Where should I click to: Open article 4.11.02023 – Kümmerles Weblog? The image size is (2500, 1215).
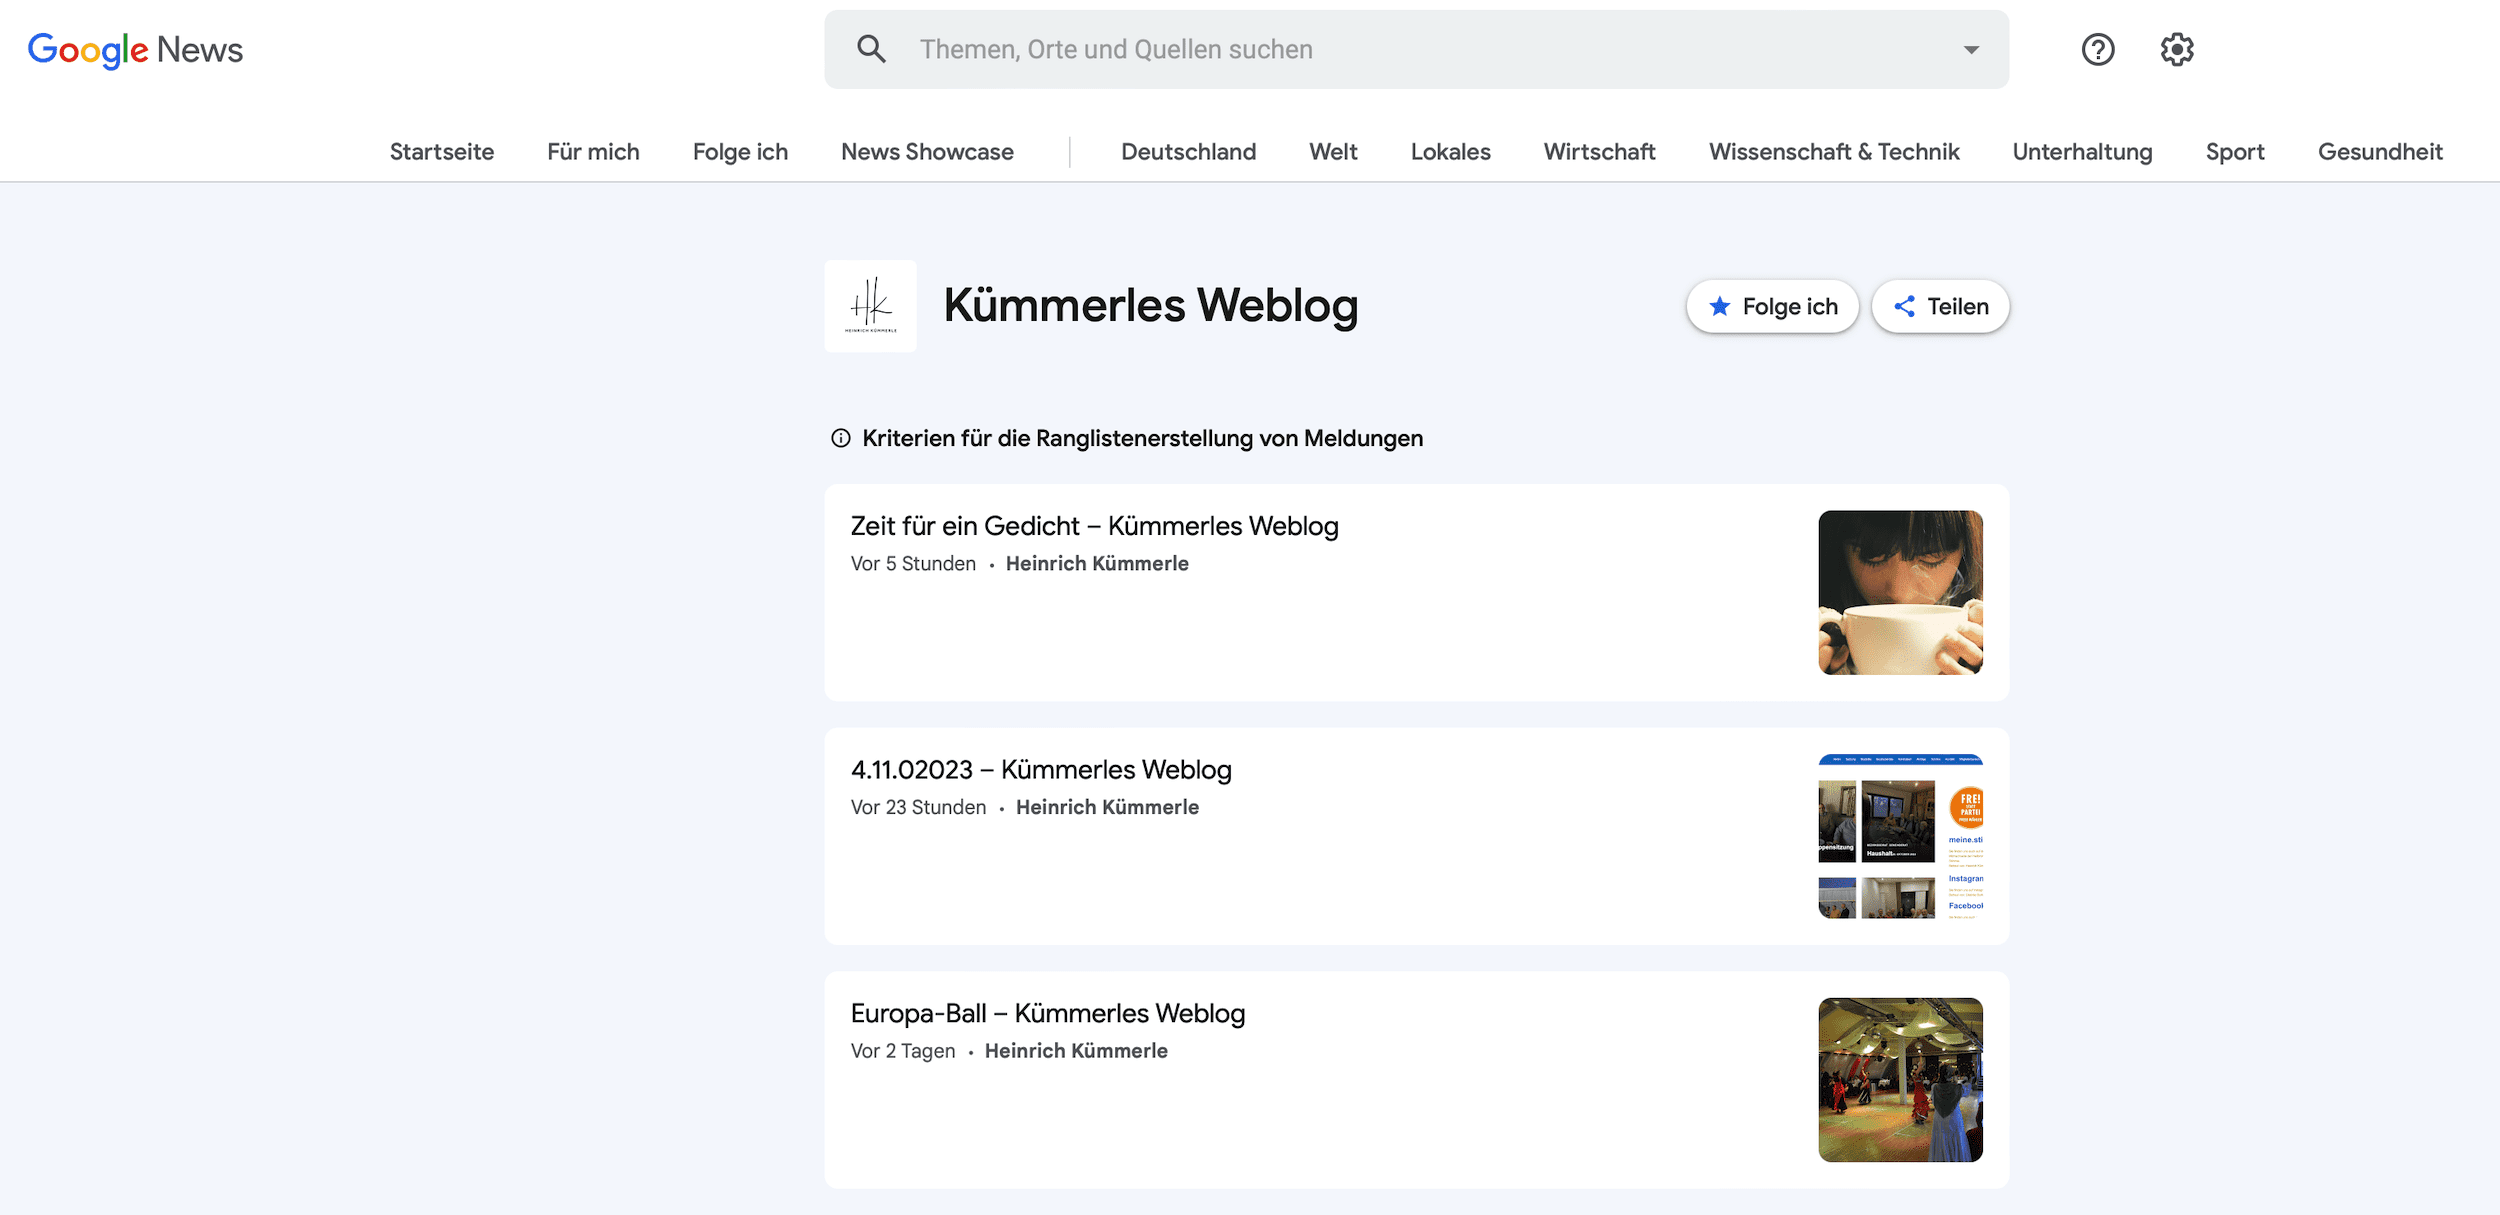(1041, 770)
